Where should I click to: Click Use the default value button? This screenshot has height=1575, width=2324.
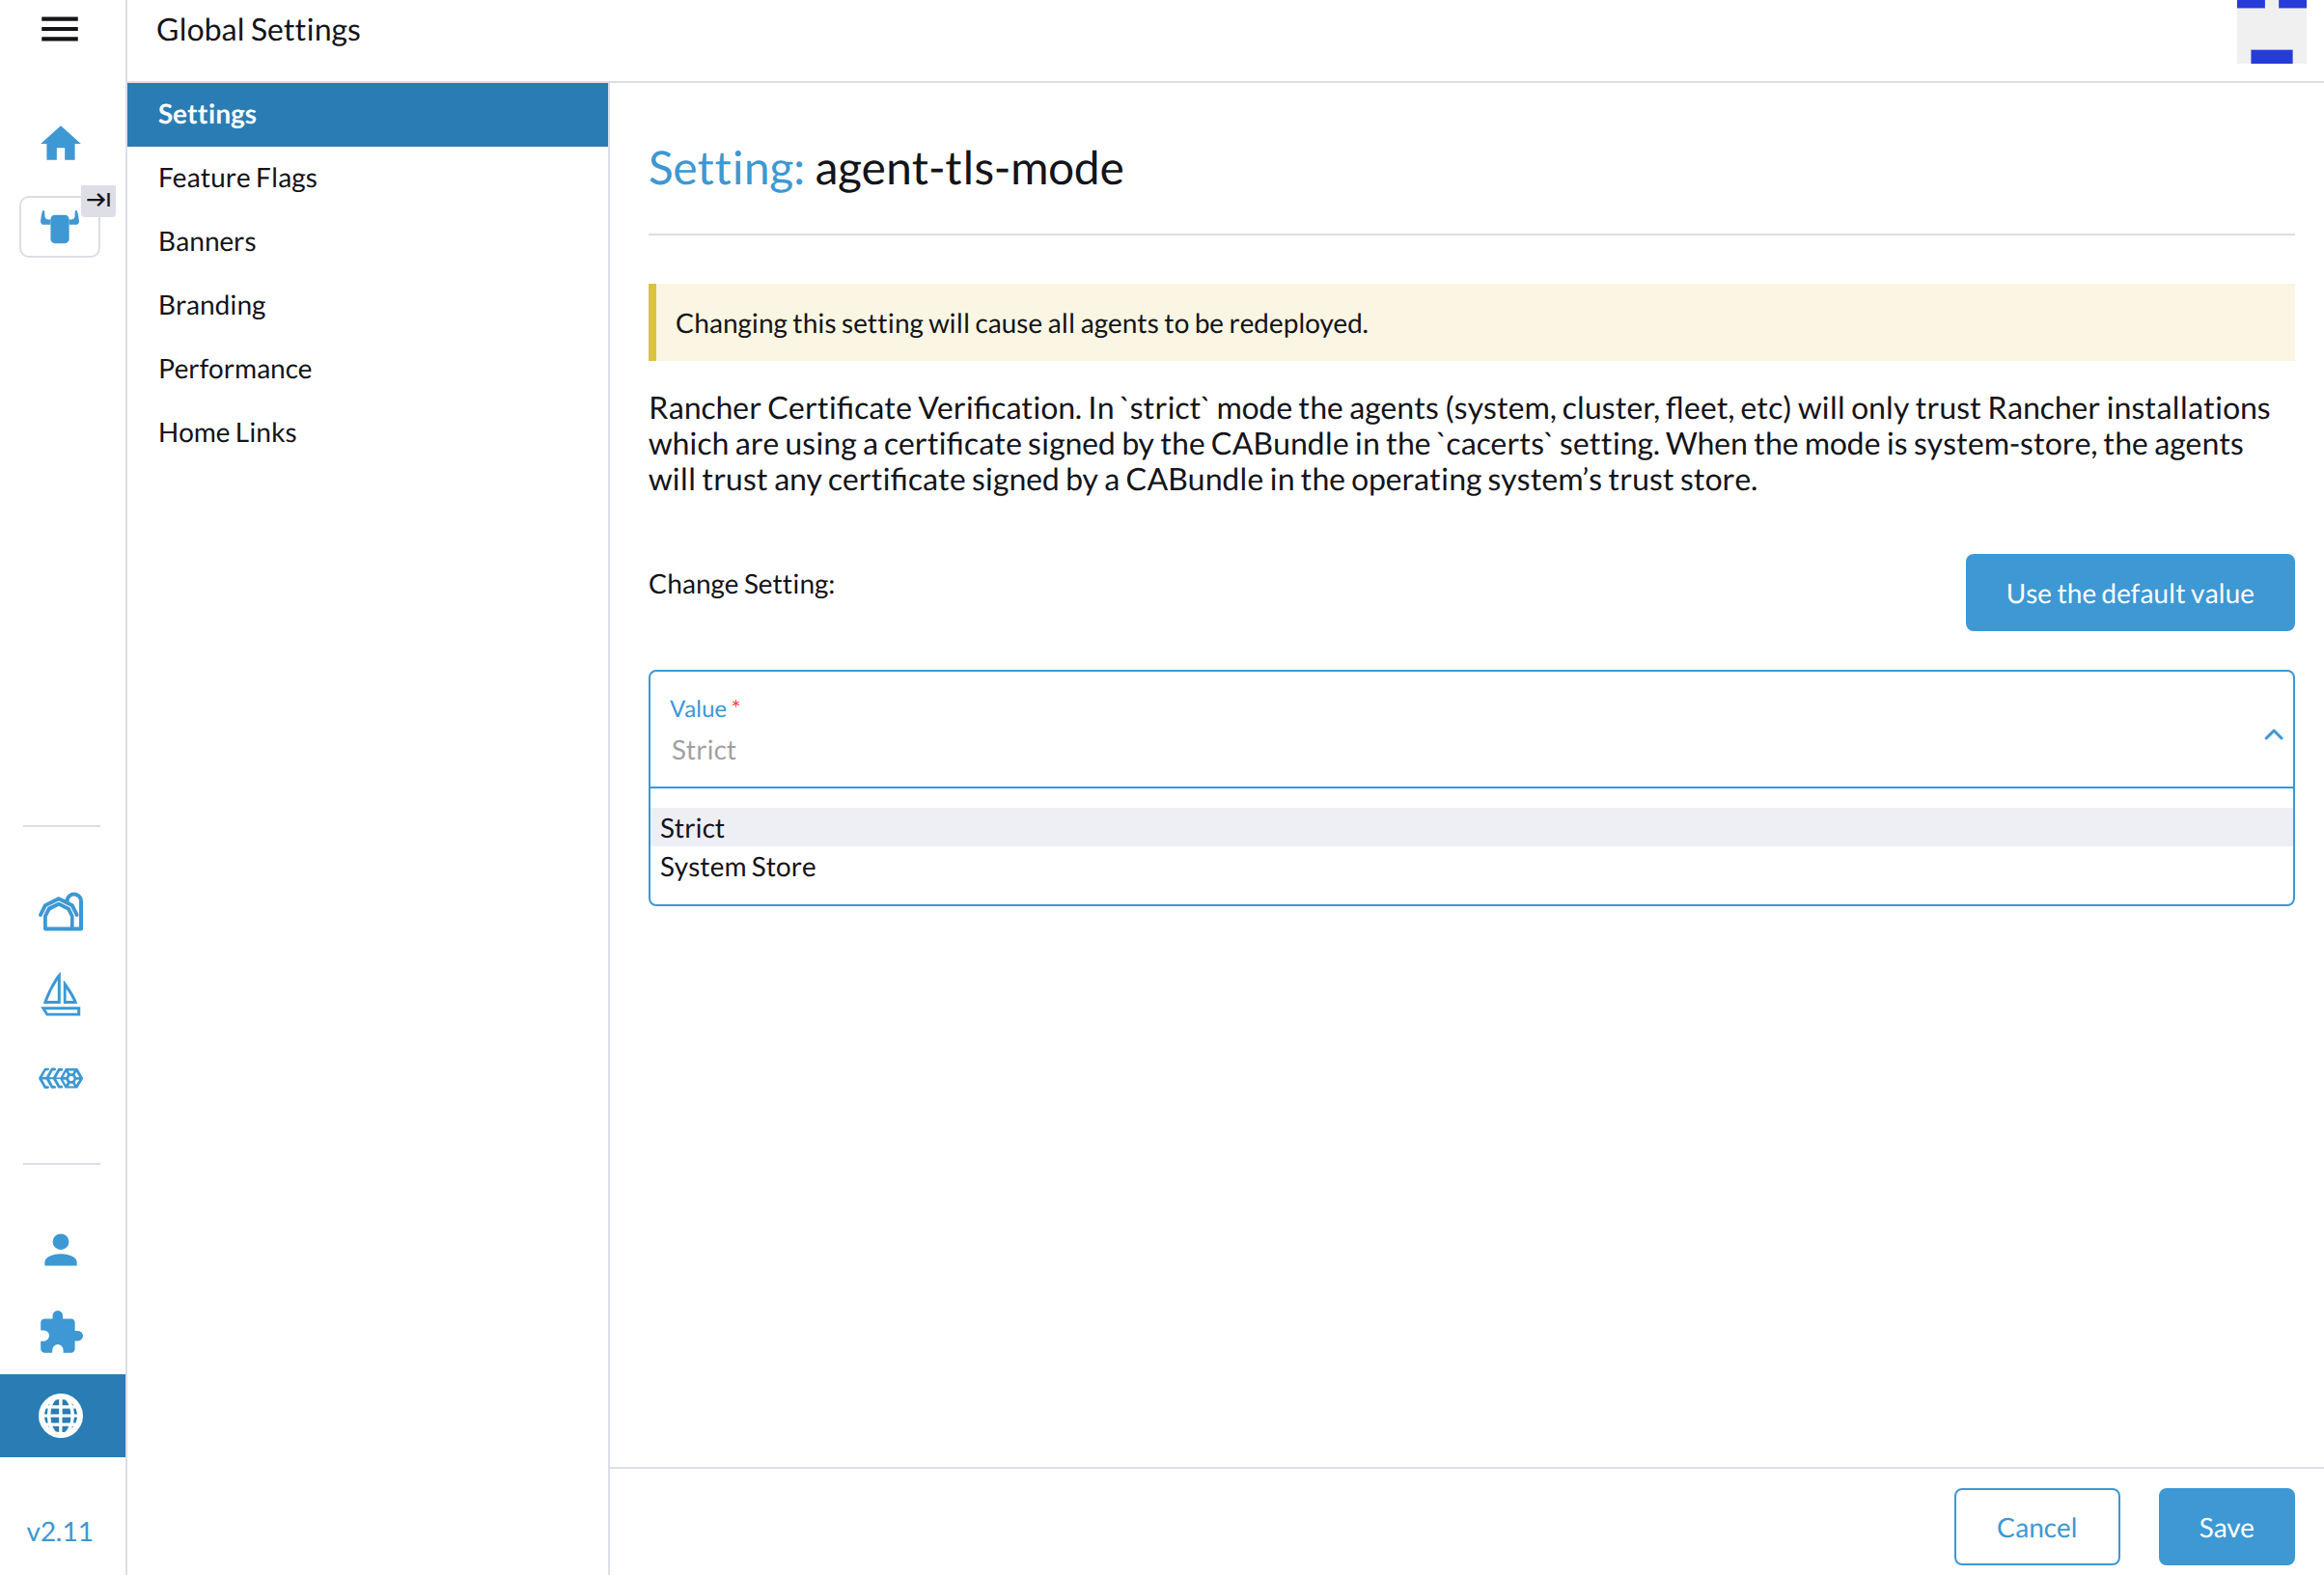click(x=2129, y=592)
